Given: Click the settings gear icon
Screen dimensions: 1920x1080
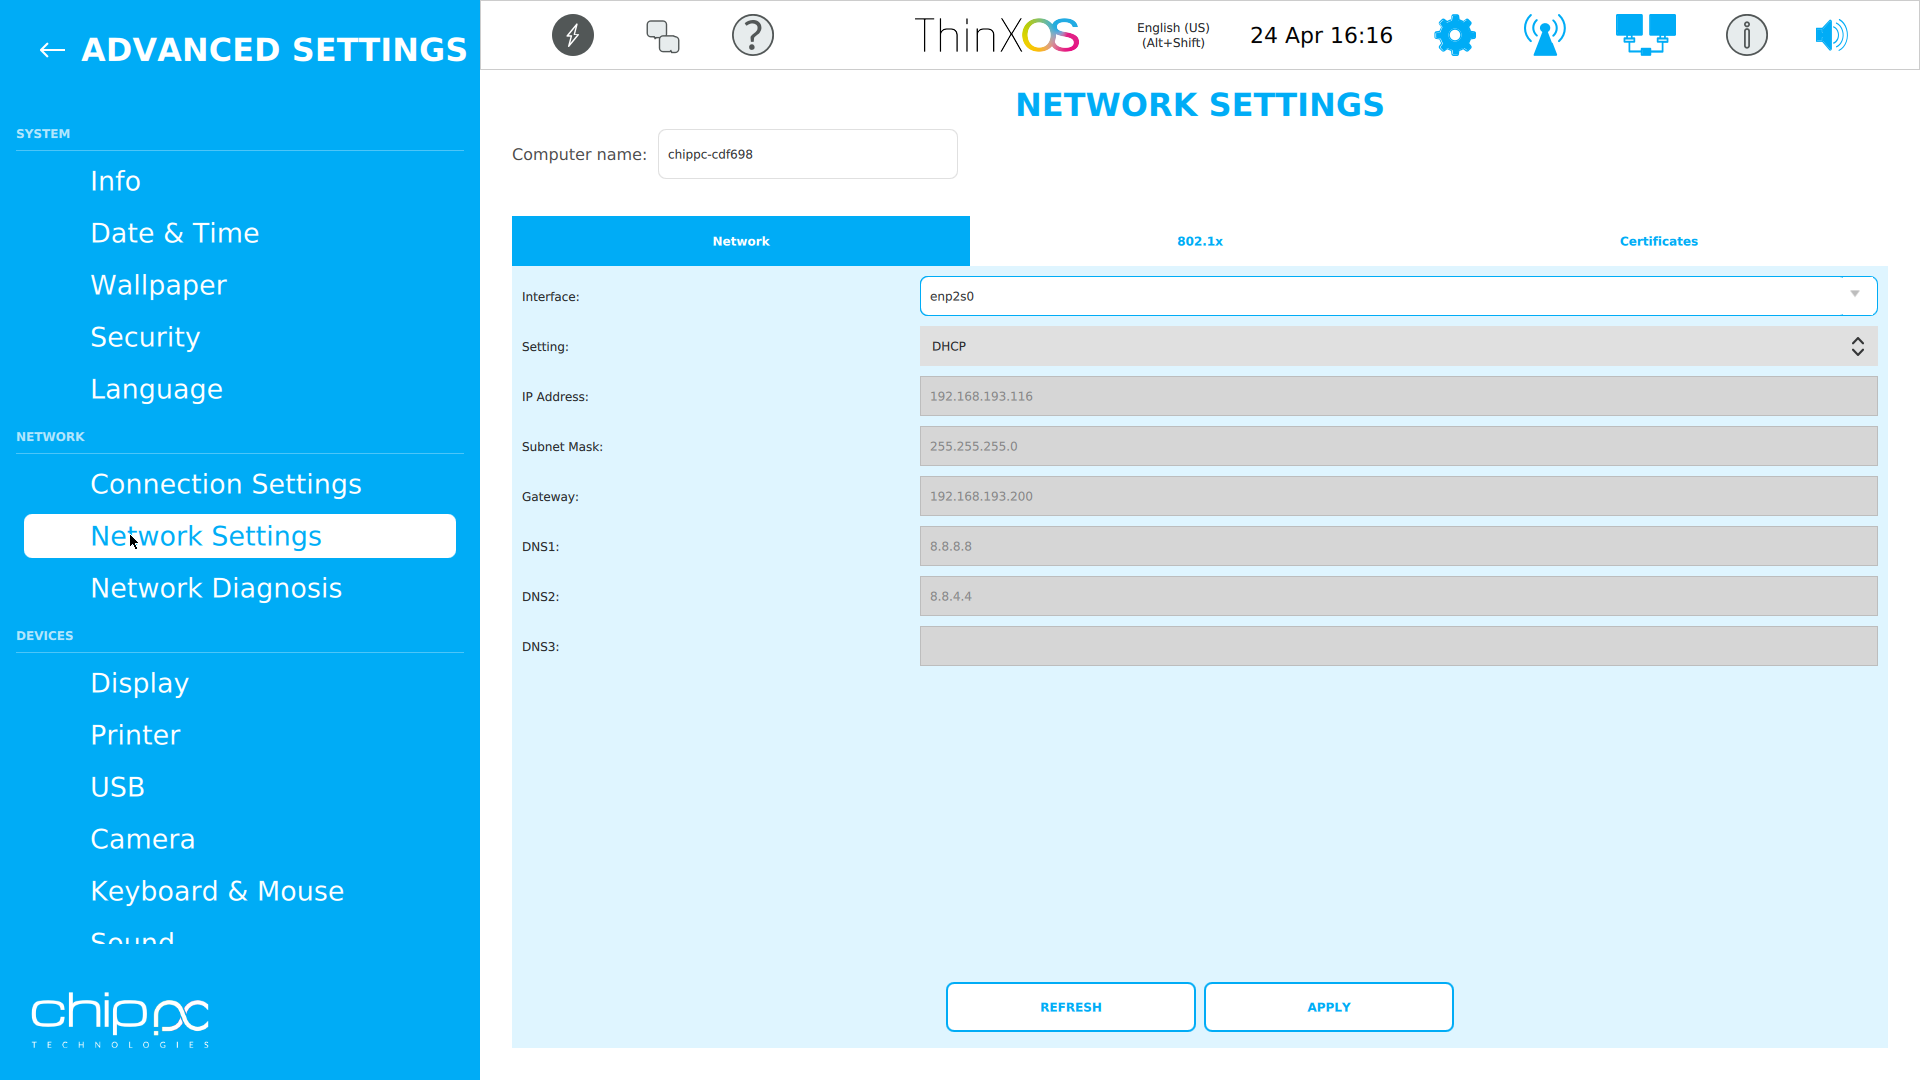Looking at the screenshot, I should coord(1454,35).
